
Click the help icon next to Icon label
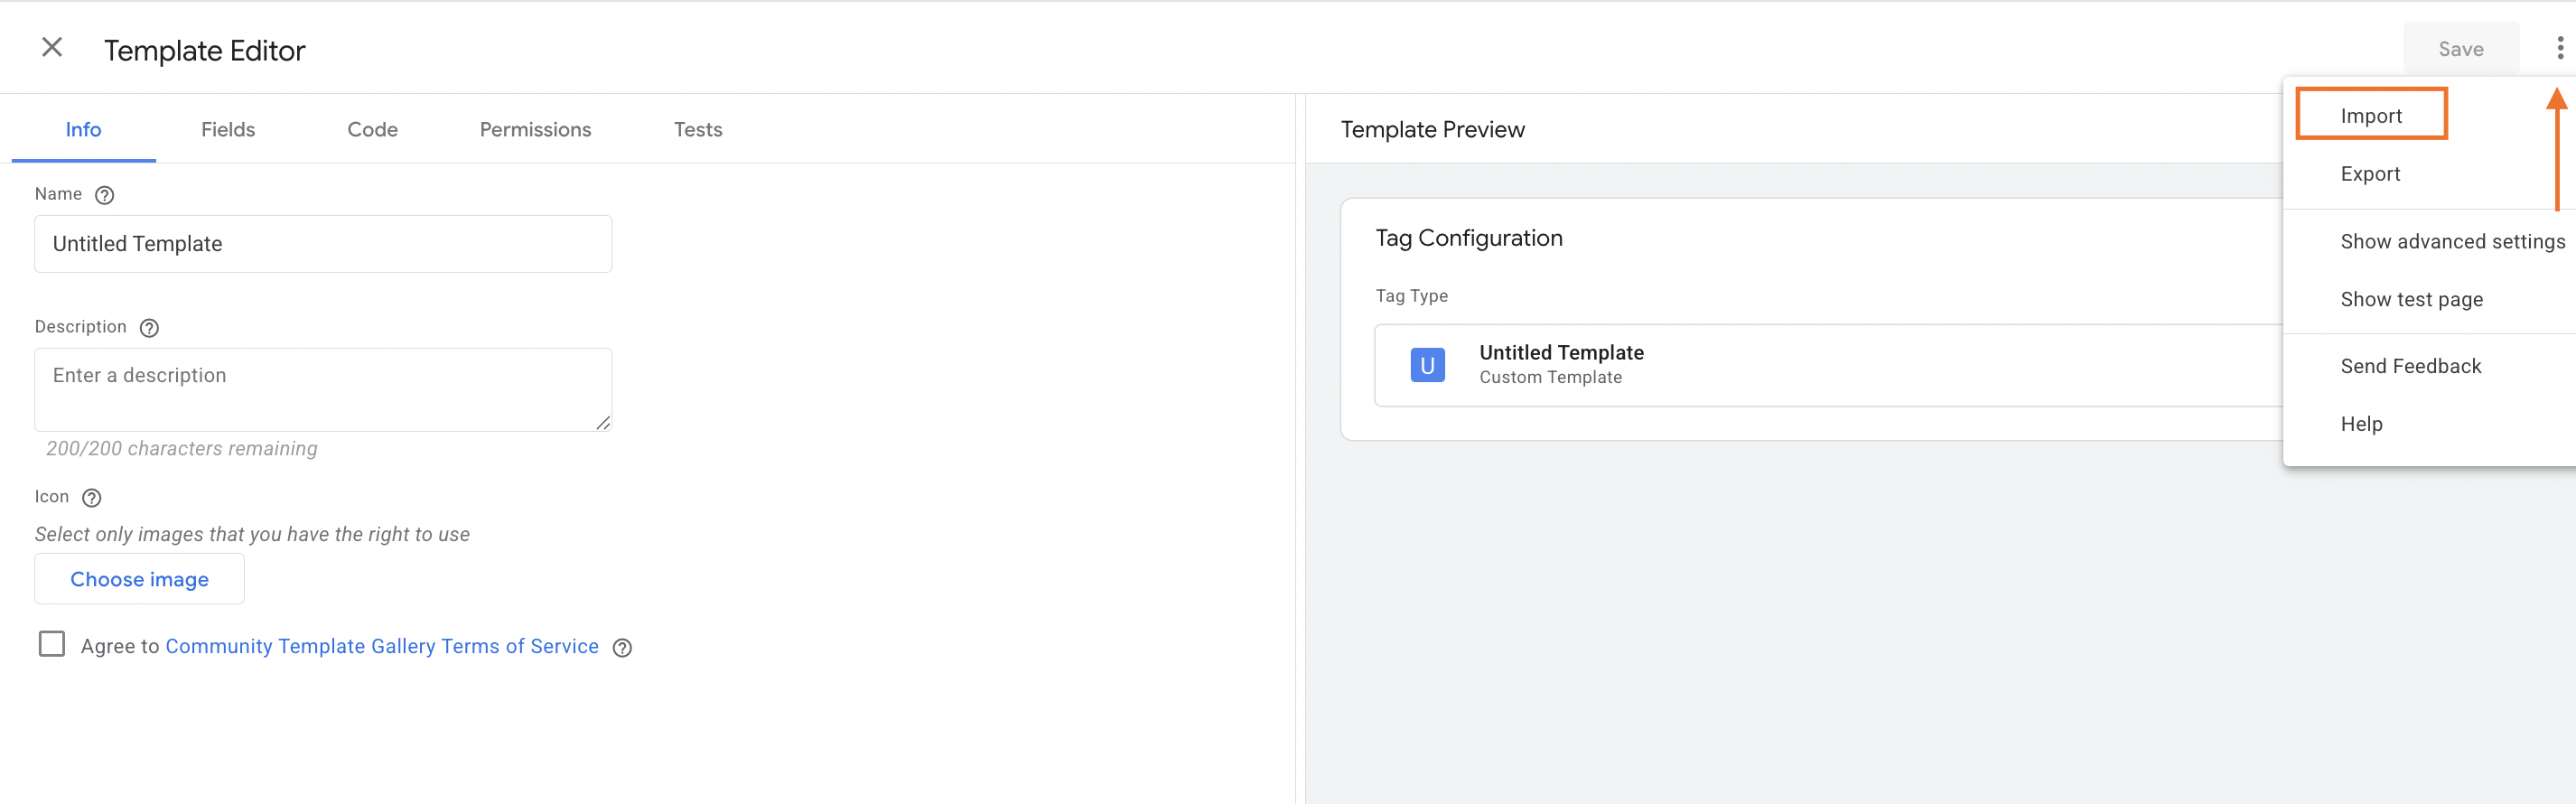(x=91, y=498)
